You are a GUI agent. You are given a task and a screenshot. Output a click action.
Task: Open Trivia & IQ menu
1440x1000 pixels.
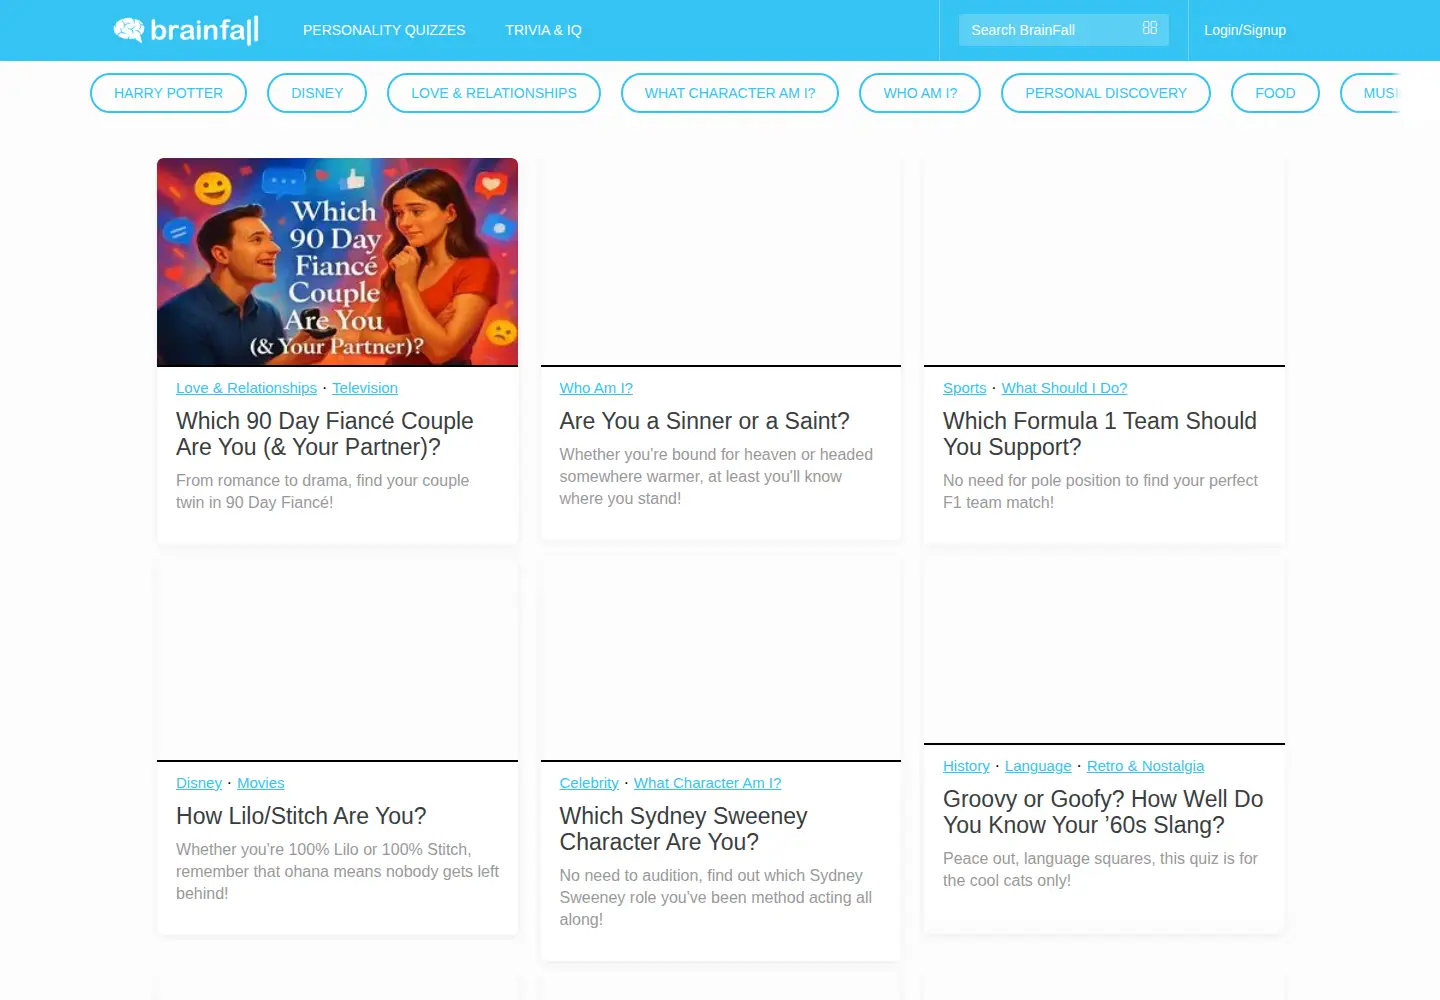543,30
